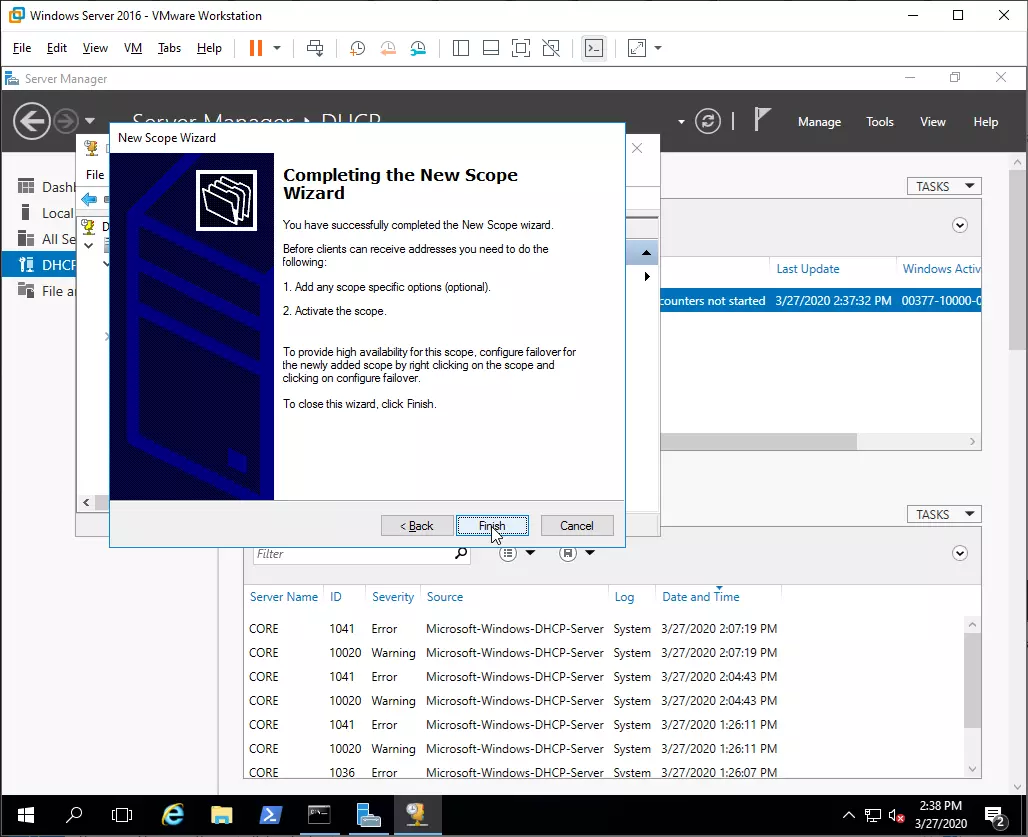The height and width of the screenshot is (837, 1028).
Task: Open taskbar search
Action: (x=74, y=815)
